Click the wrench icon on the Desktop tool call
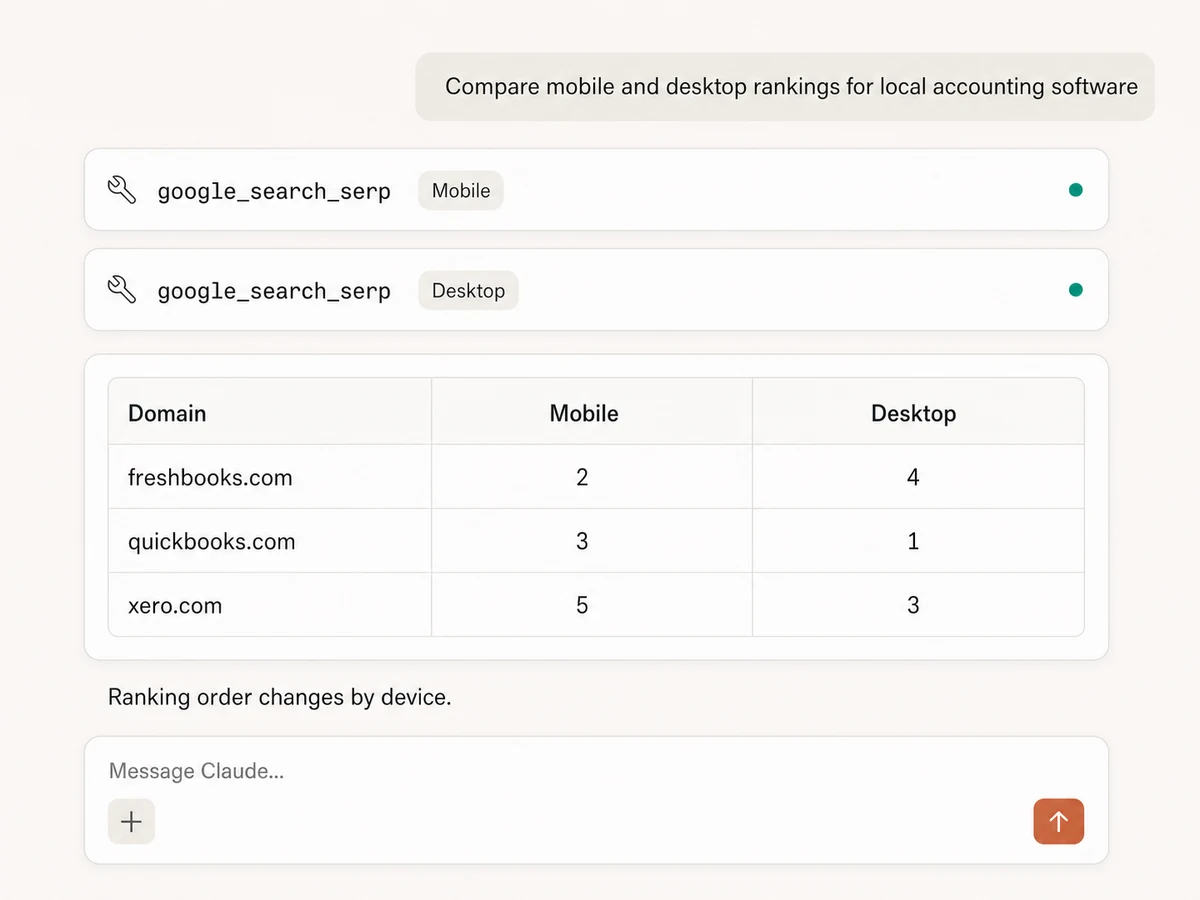 [122, 290]
